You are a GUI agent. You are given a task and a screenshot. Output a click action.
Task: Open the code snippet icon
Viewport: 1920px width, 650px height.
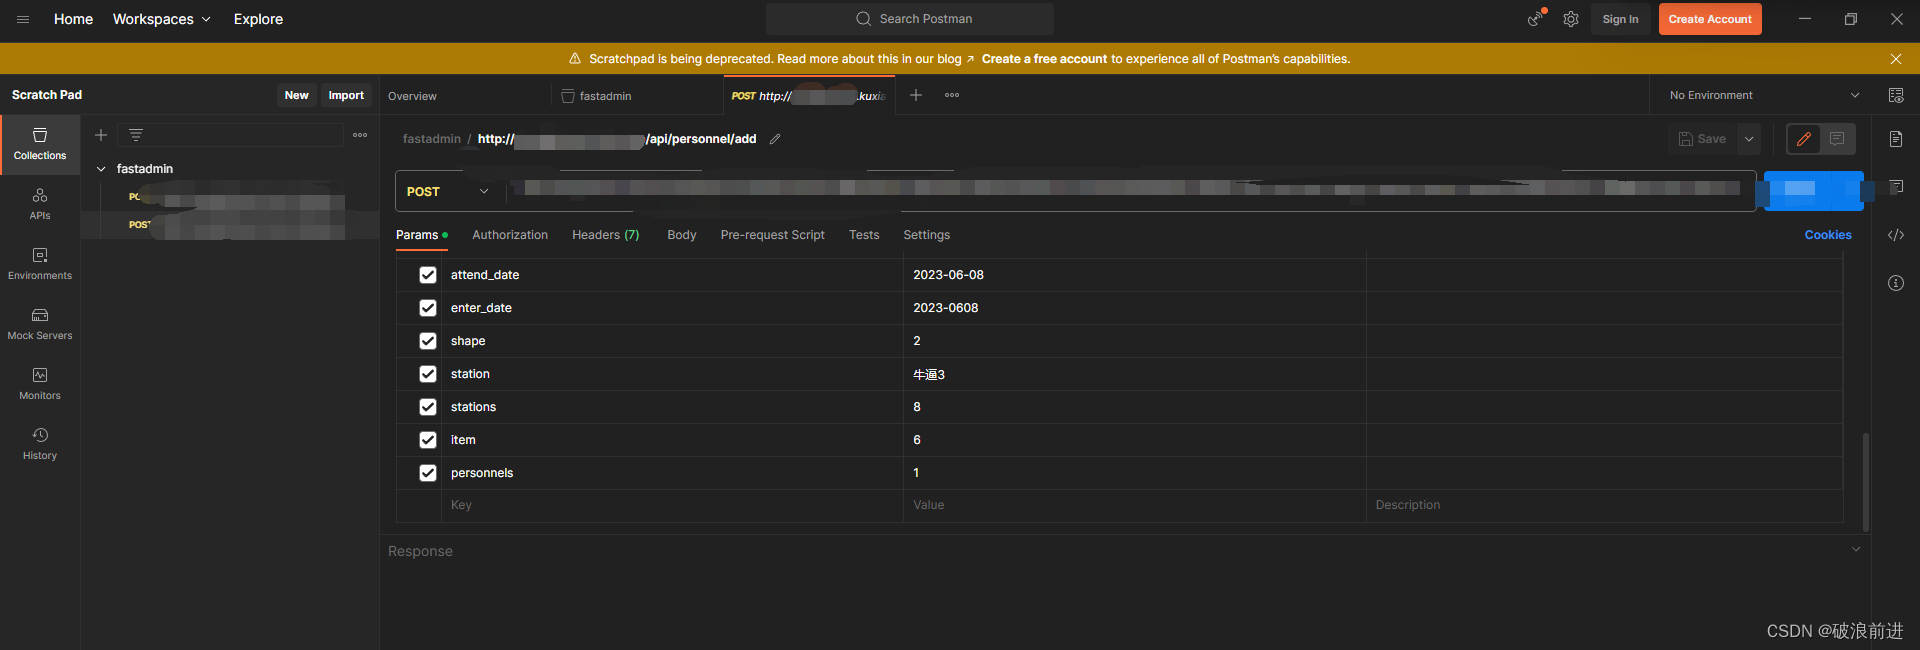(x=1896, y=235)
